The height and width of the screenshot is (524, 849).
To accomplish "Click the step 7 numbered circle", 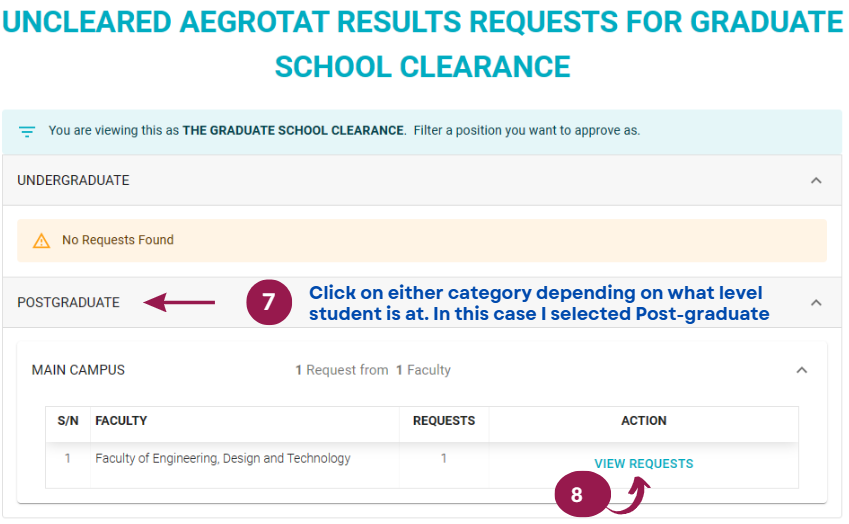I will coord(269,302).
